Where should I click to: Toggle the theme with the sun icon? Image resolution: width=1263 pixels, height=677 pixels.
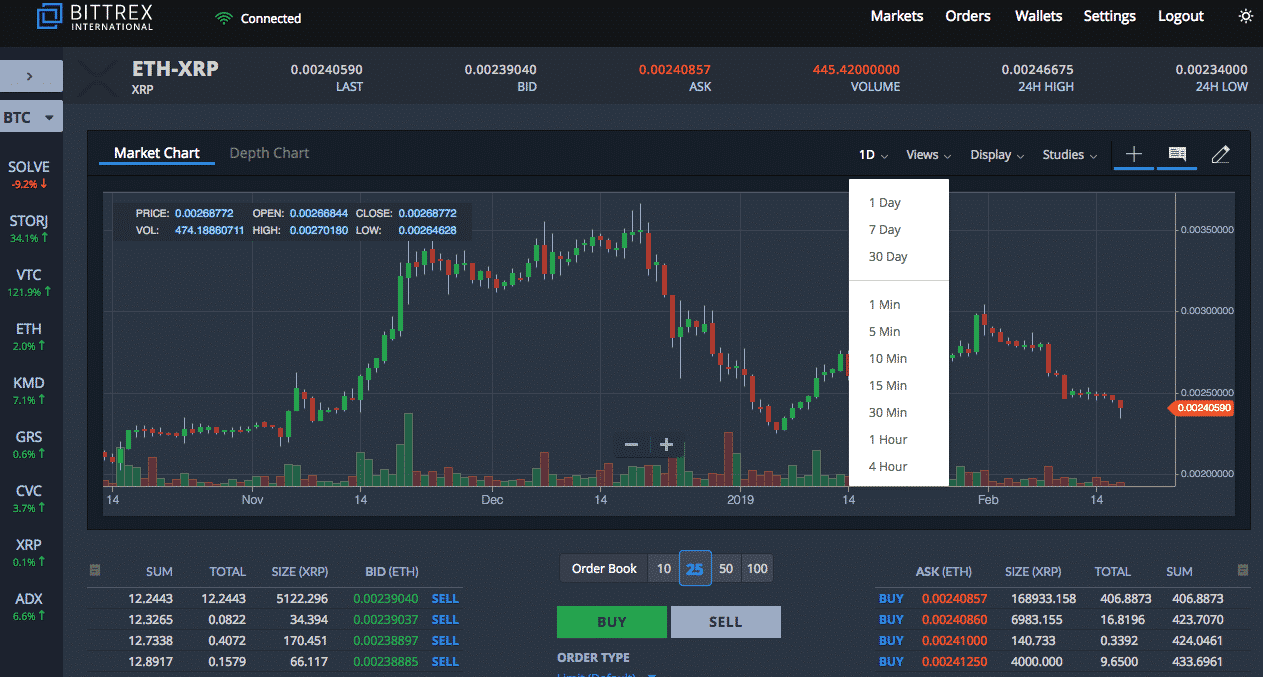click(x=1245, y=16)
